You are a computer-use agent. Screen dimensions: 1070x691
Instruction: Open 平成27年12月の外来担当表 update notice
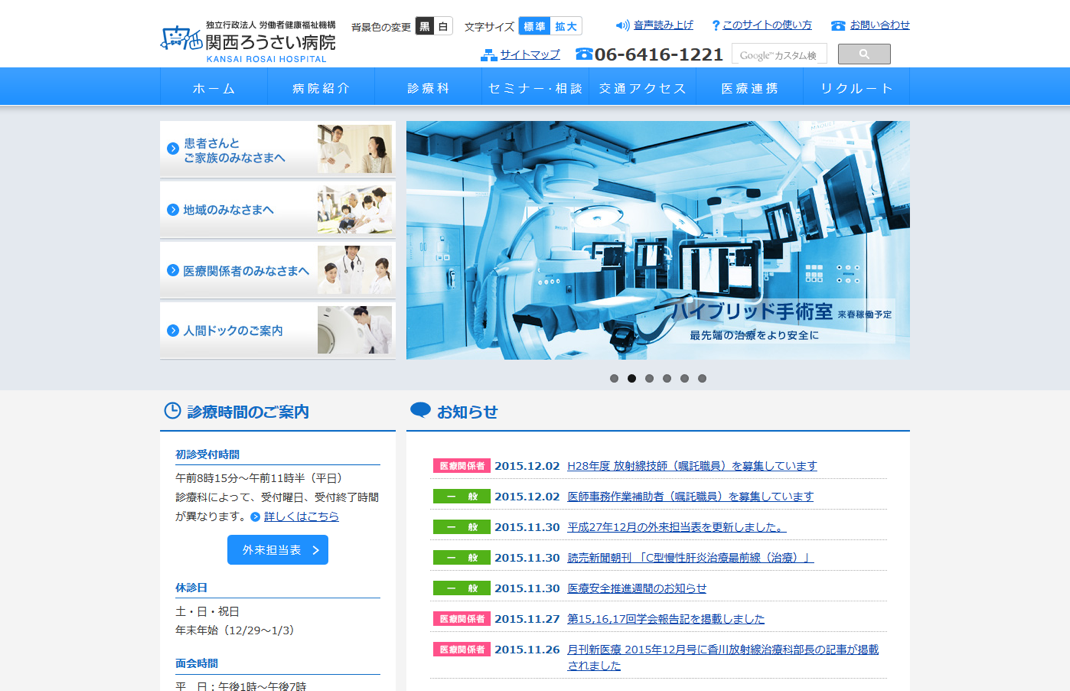[x=677, y=527]
